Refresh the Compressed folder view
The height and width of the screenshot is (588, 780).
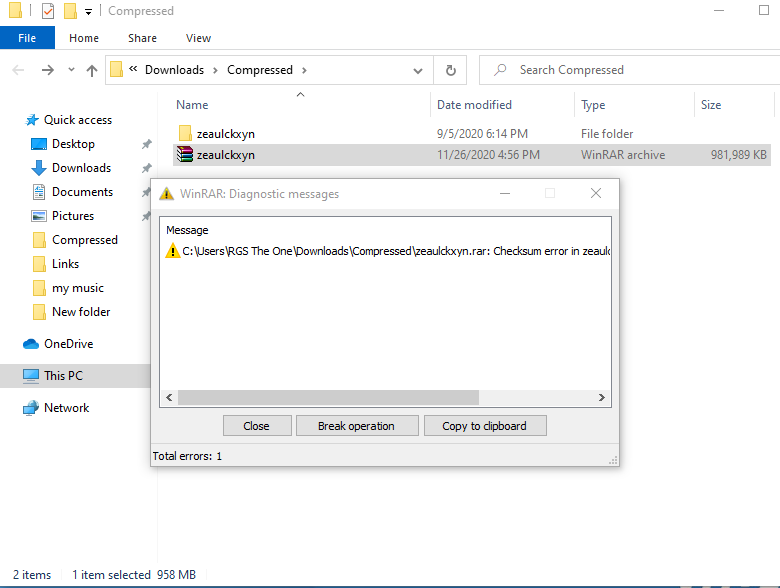tap(450, 70)
